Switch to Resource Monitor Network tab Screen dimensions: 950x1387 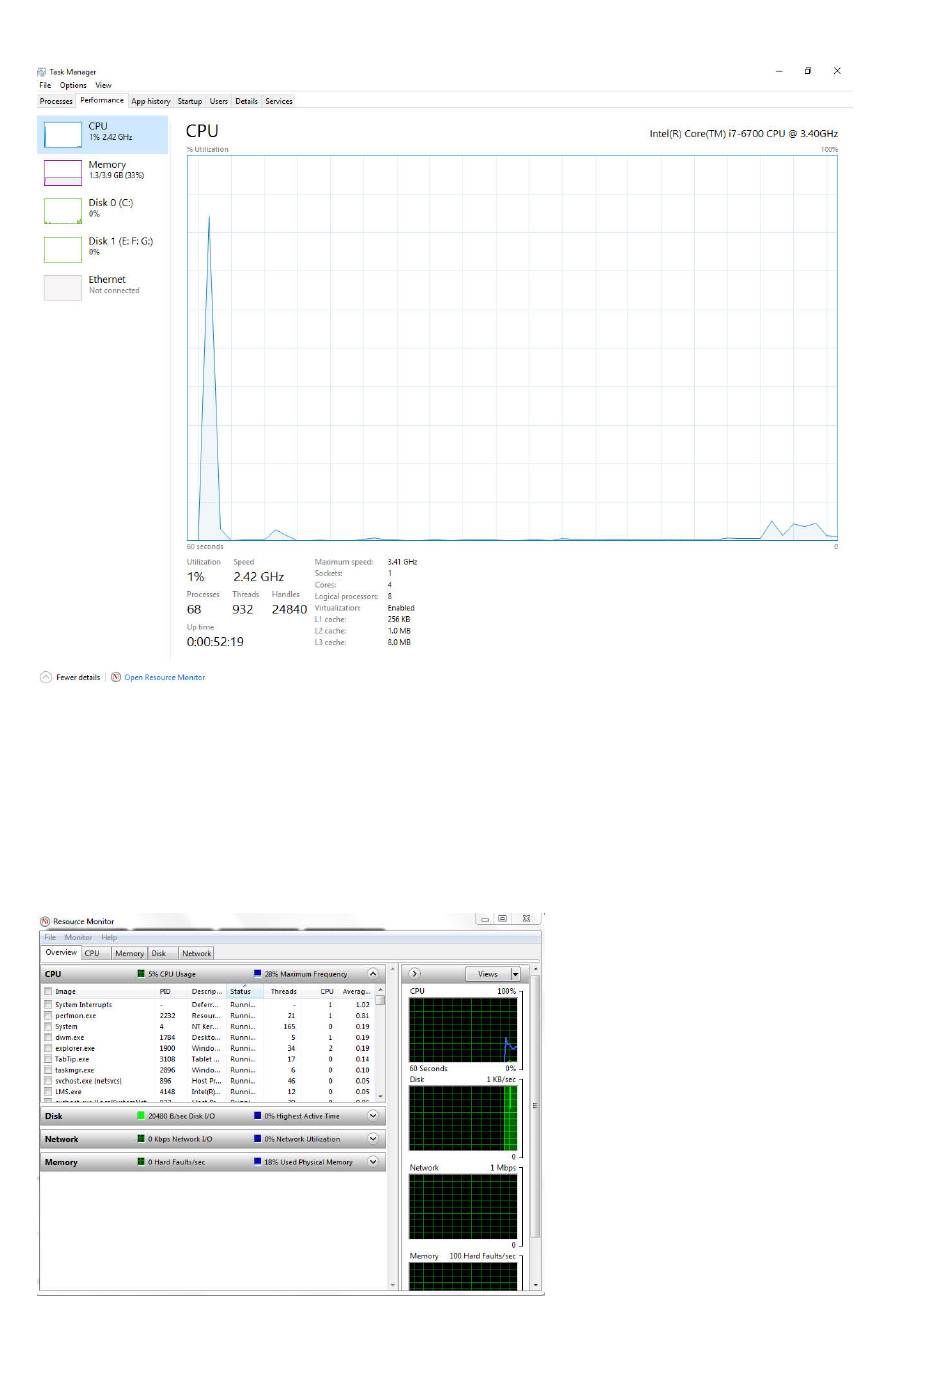pyautogui.click(x=197, y=953)
